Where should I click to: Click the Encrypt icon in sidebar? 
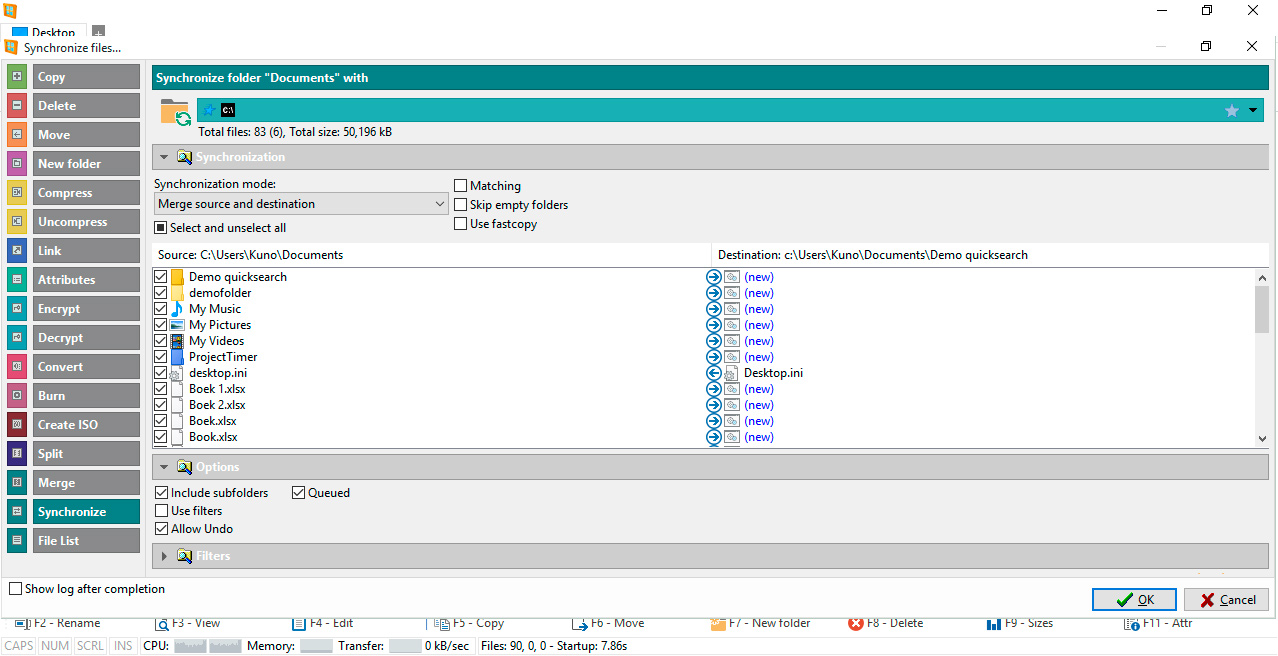coord(17,309)
